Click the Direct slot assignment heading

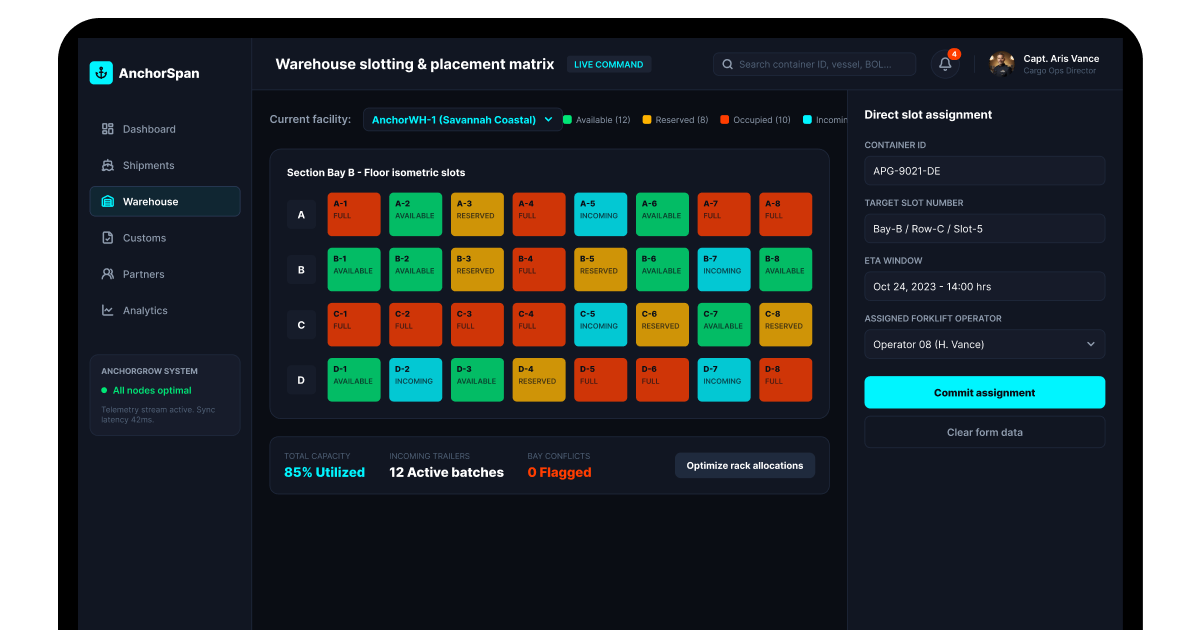[x=928, y=115]
